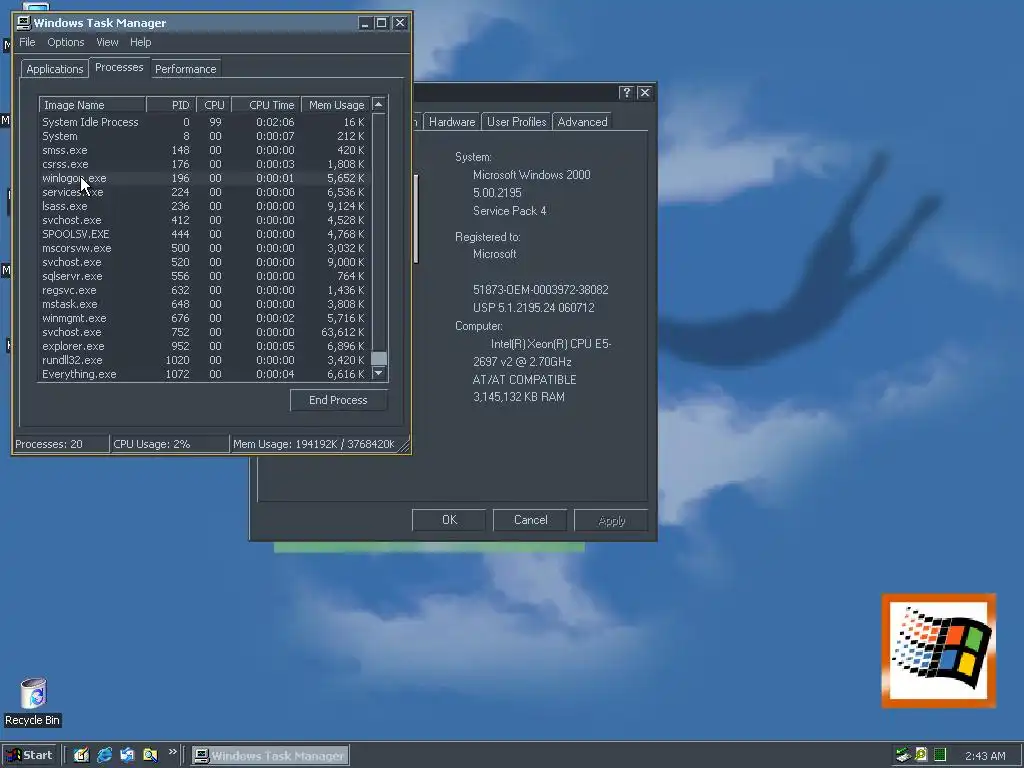1024x768 pixels.
Task: Click the Task Manager resize grip corner
Action: [x=404, y=446]
